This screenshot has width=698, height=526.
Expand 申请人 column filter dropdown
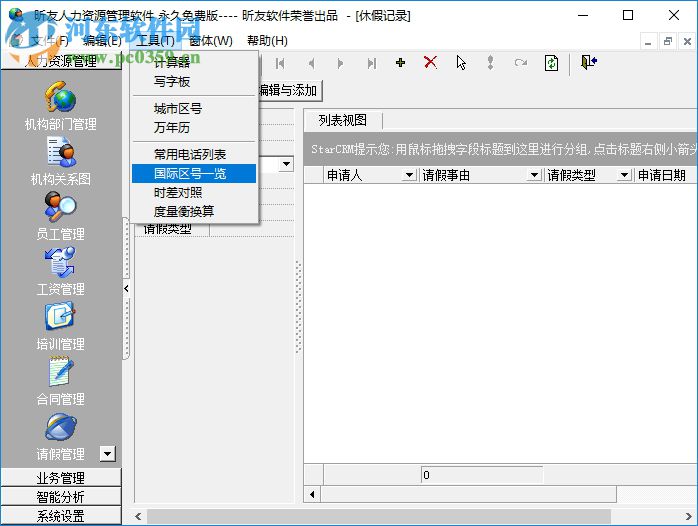409,175
